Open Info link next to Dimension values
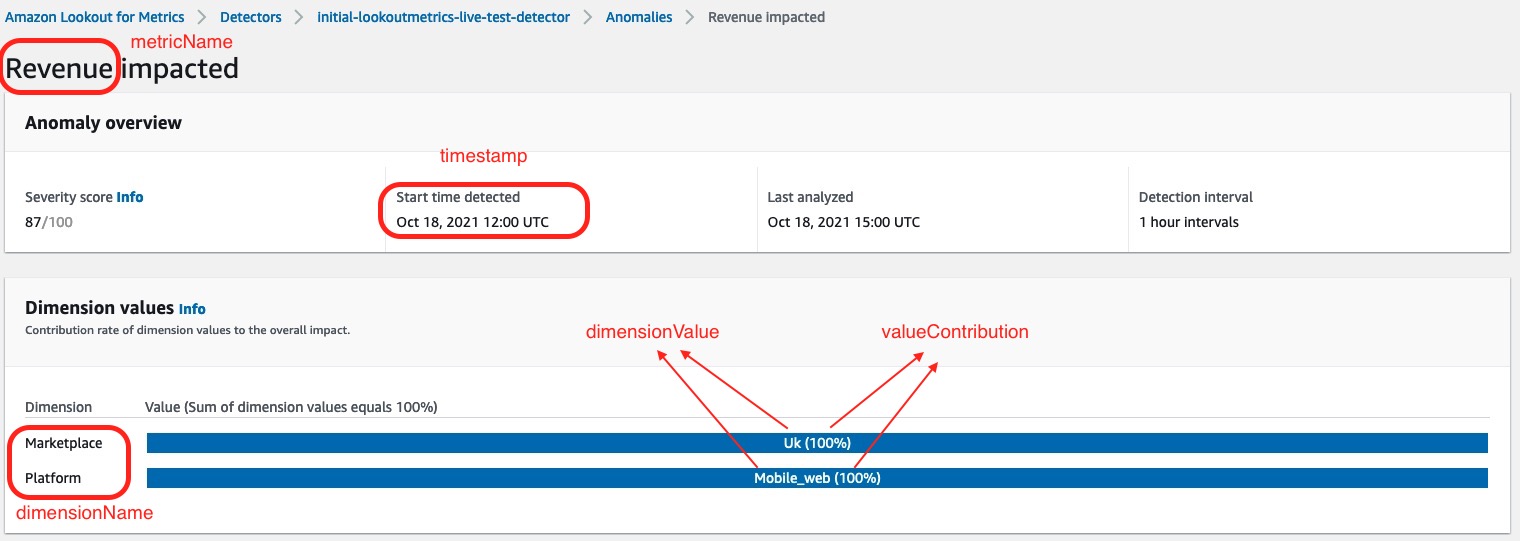 192,309
